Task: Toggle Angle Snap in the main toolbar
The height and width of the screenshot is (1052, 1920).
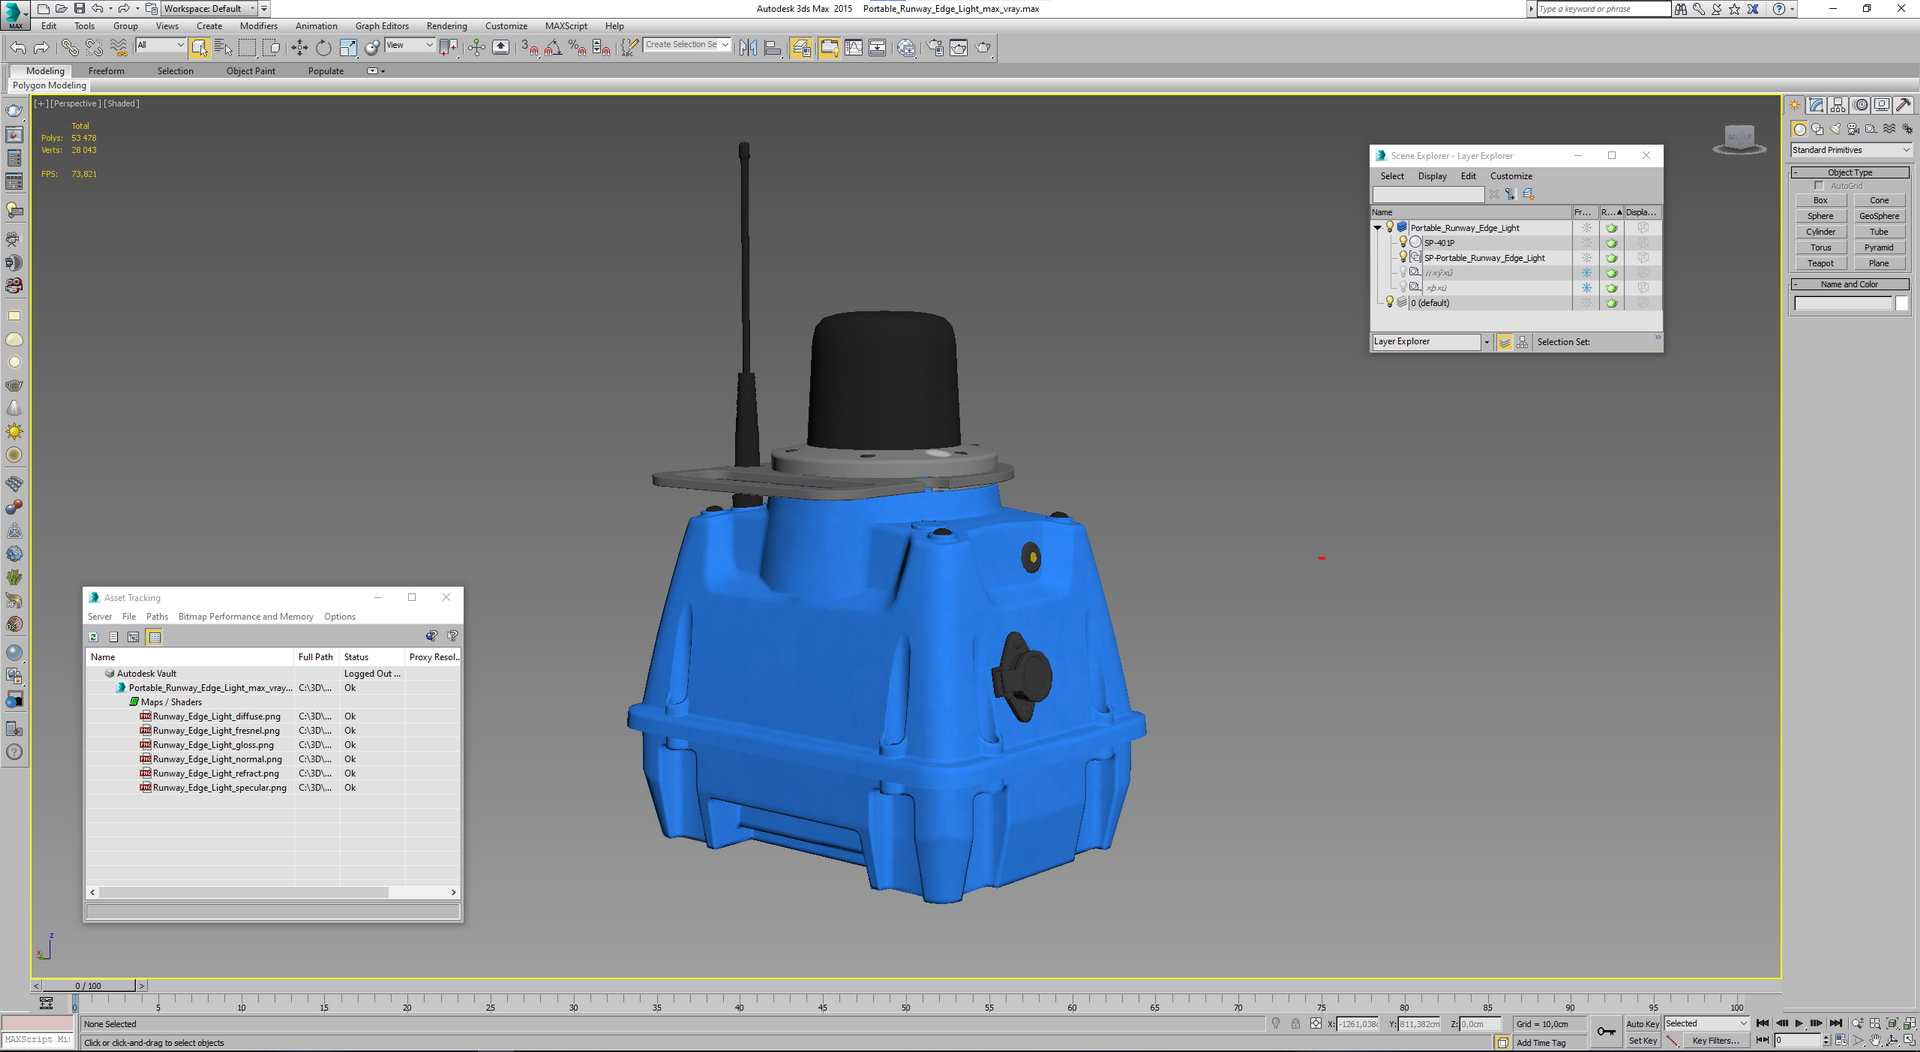Action: point(553,47)
